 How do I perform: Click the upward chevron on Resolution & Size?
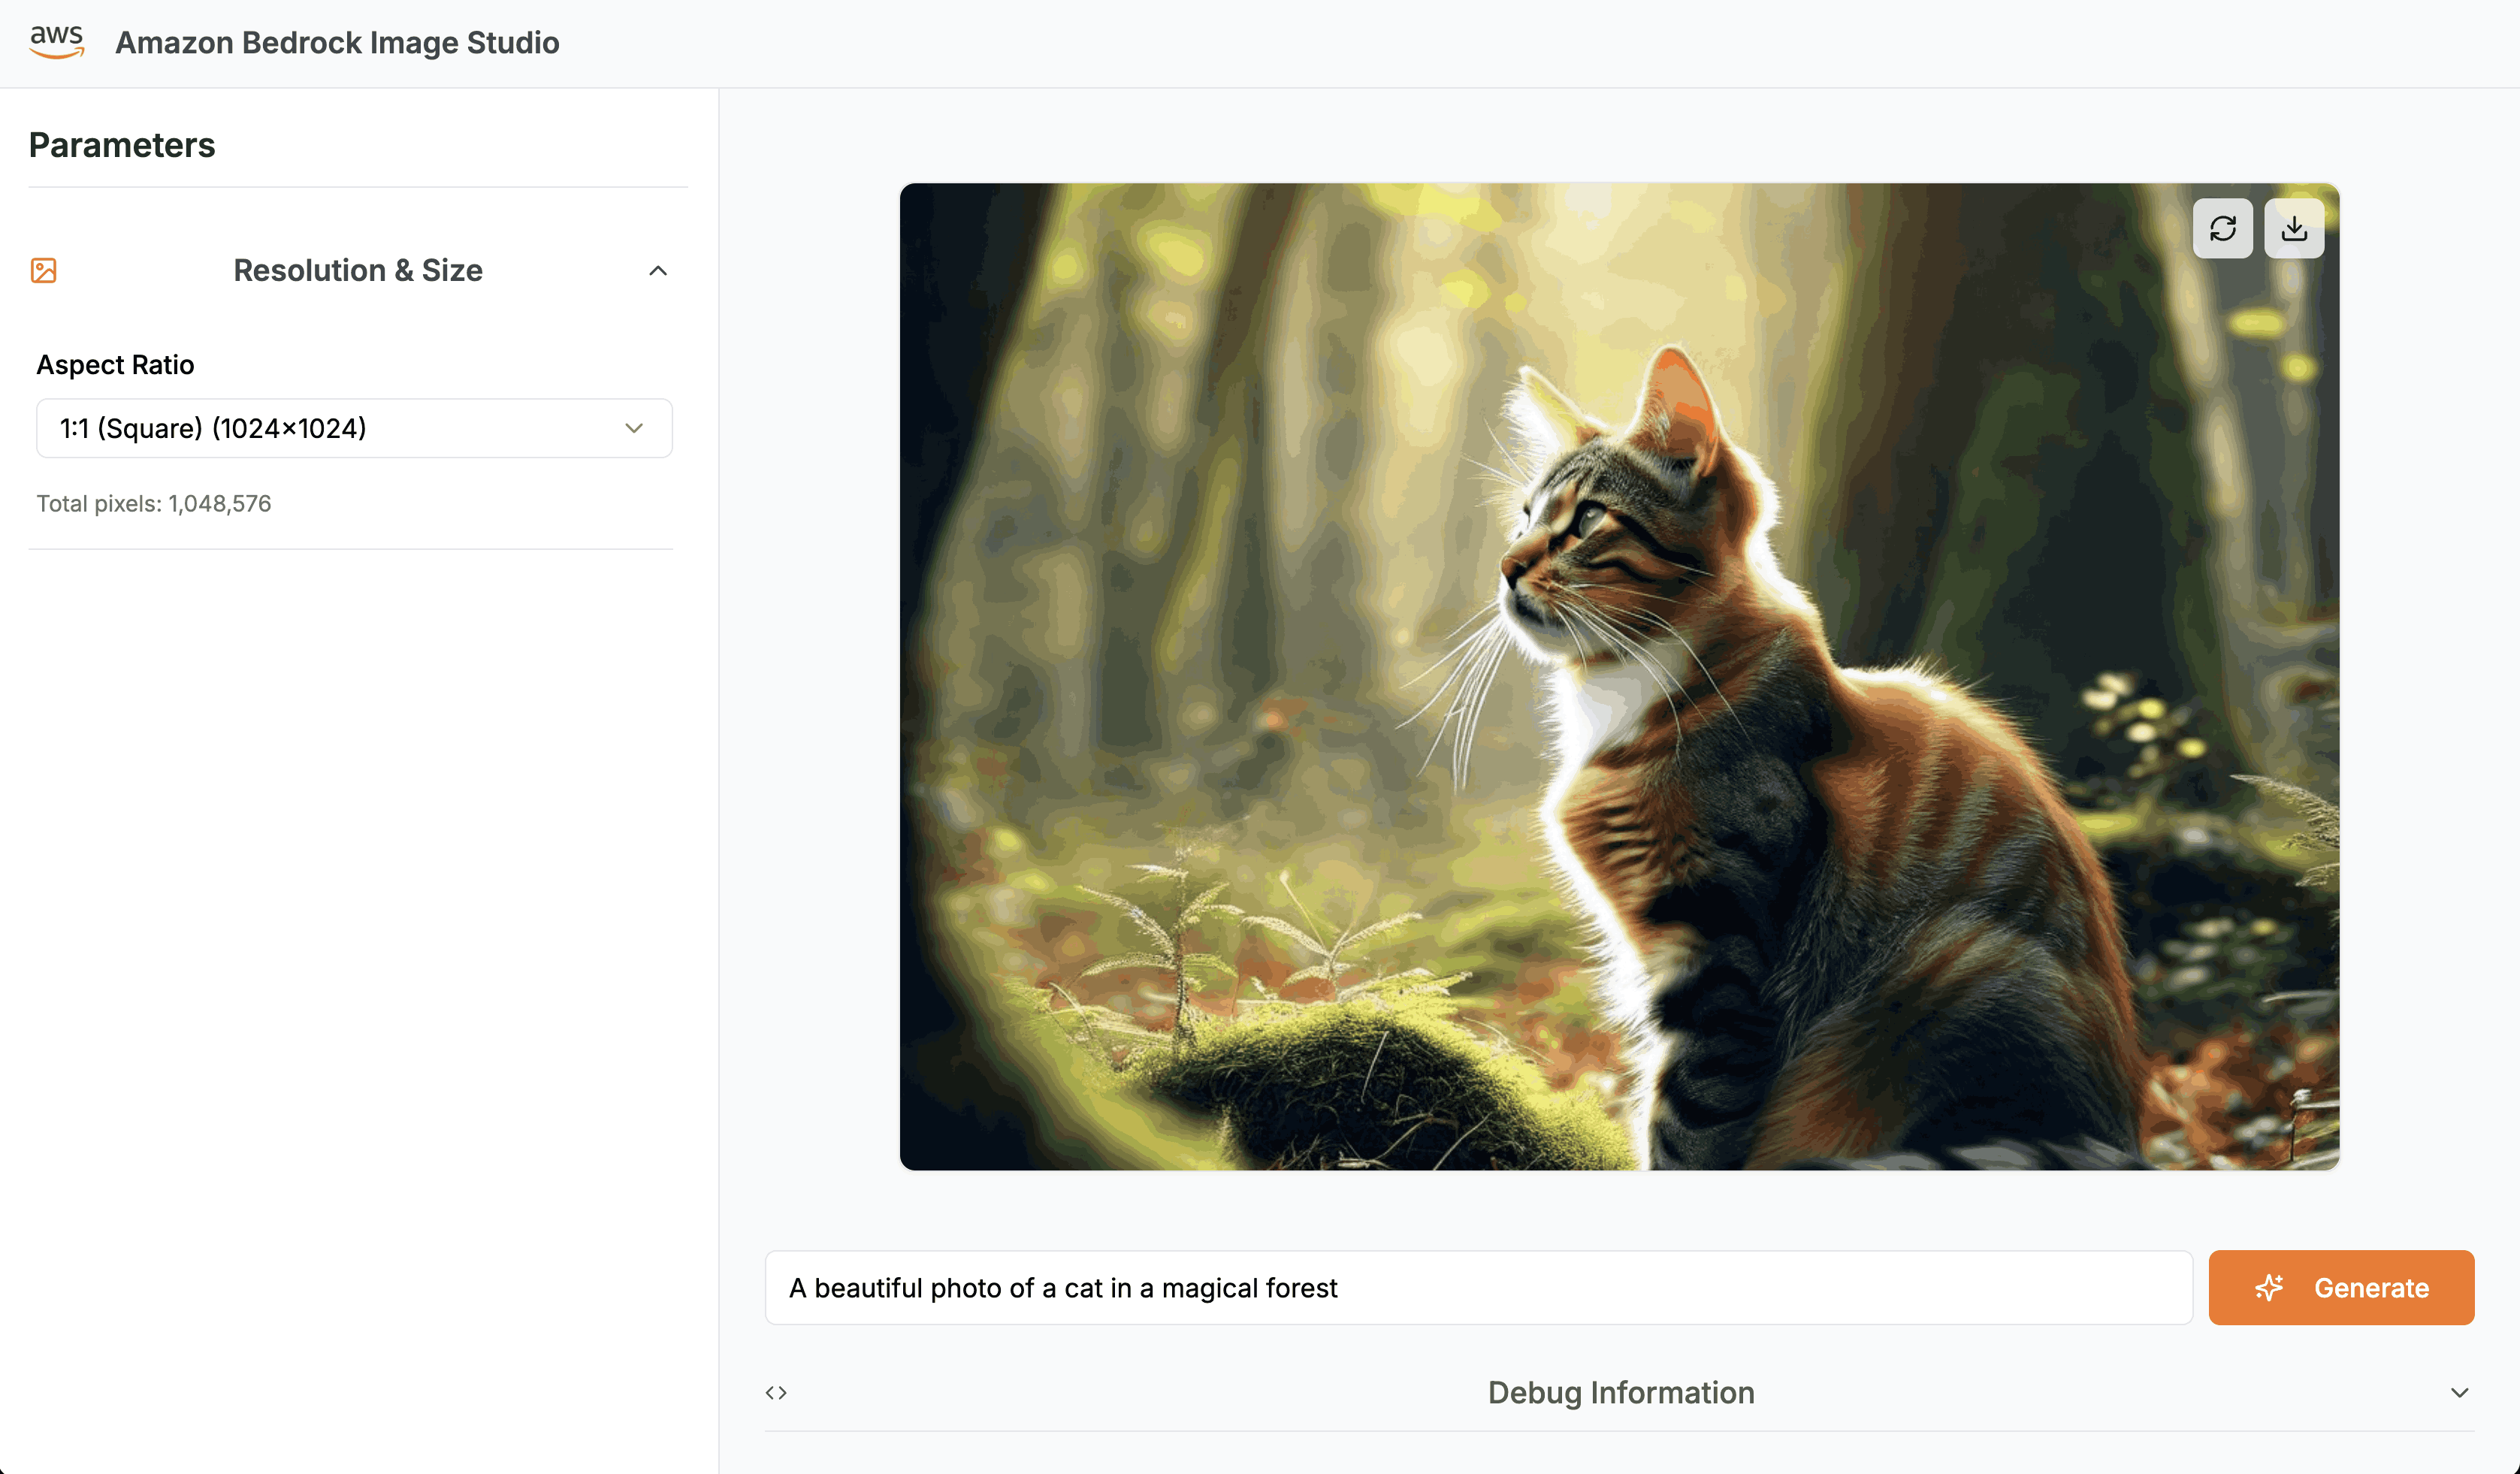click(x=658, y=270)
